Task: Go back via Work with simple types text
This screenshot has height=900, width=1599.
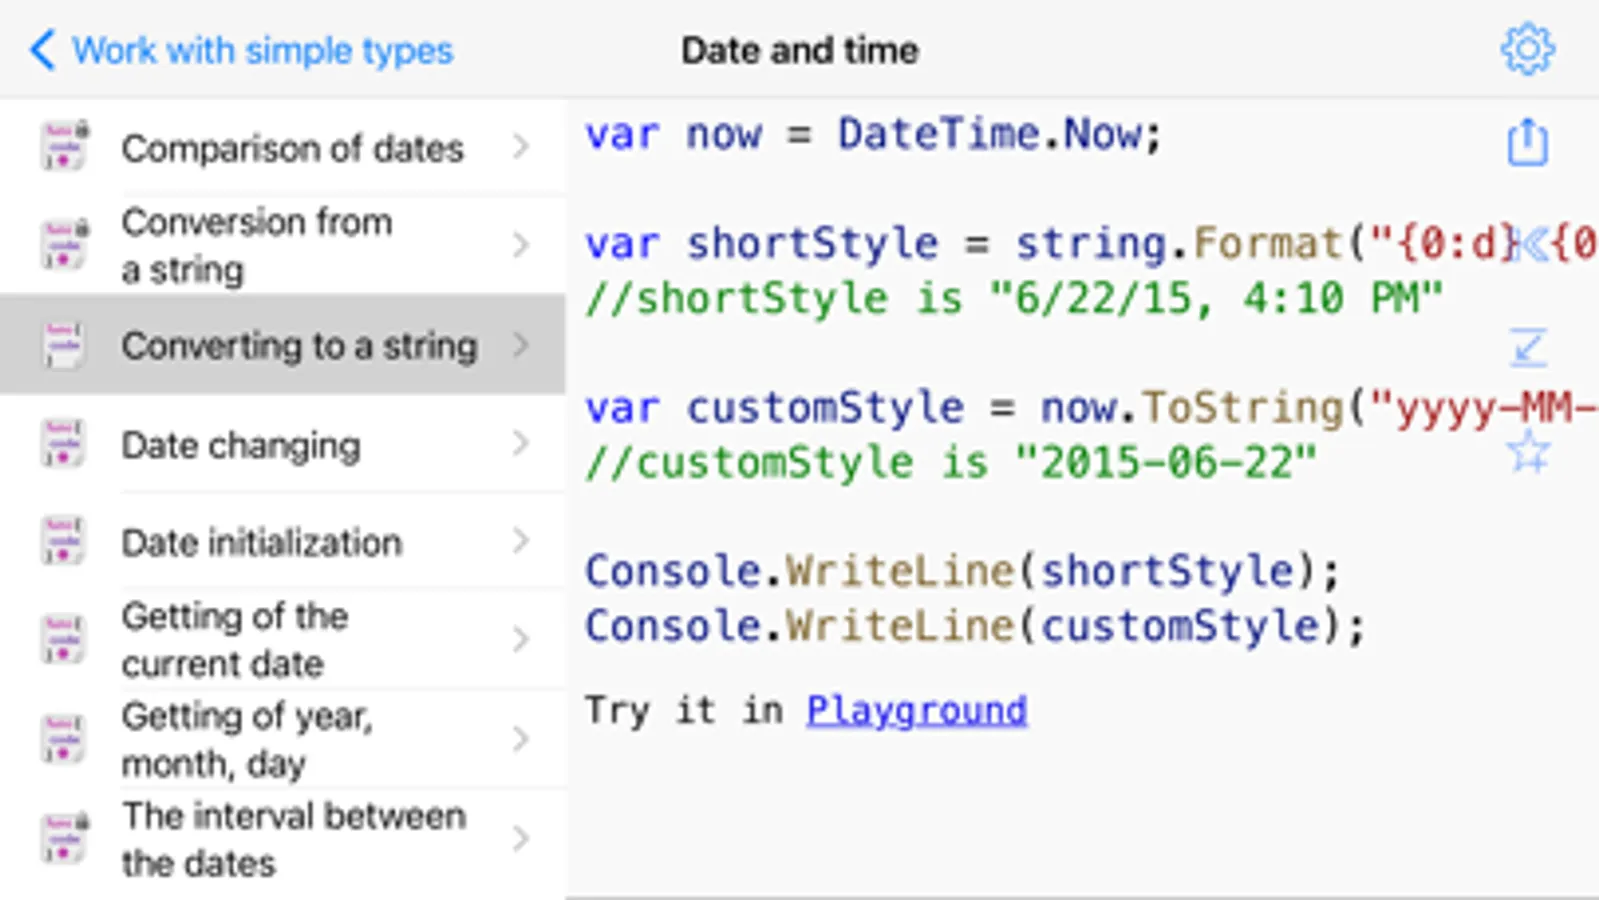Action: 262,50
